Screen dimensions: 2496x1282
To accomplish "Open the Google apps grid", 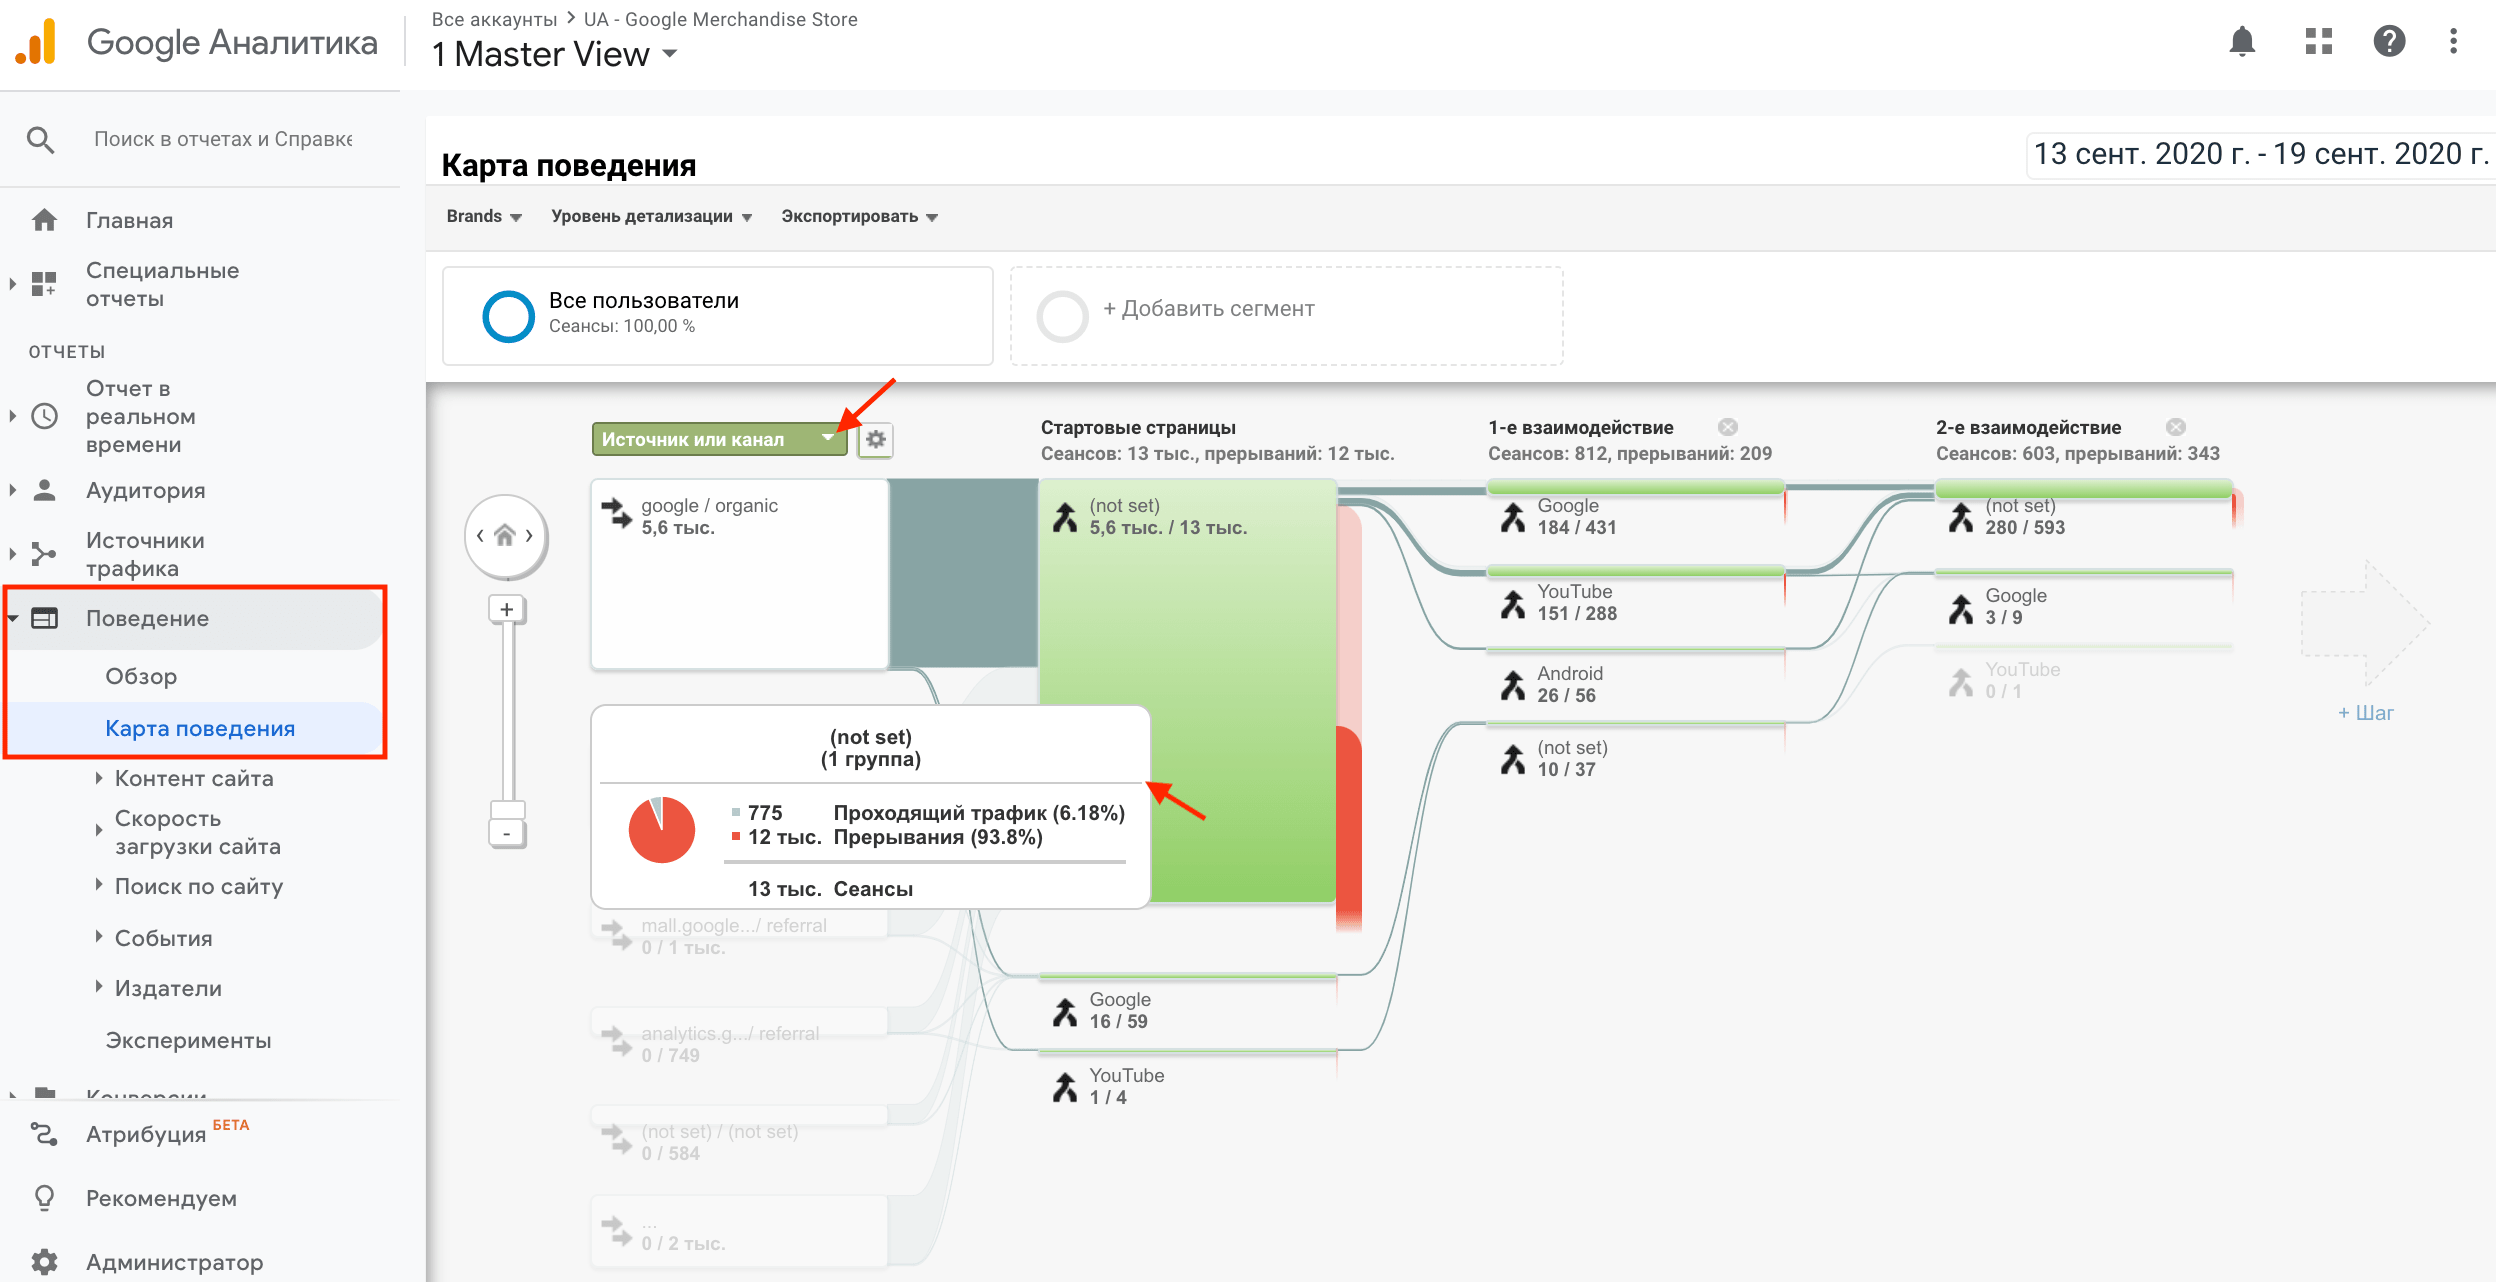I will (2318, 41).
